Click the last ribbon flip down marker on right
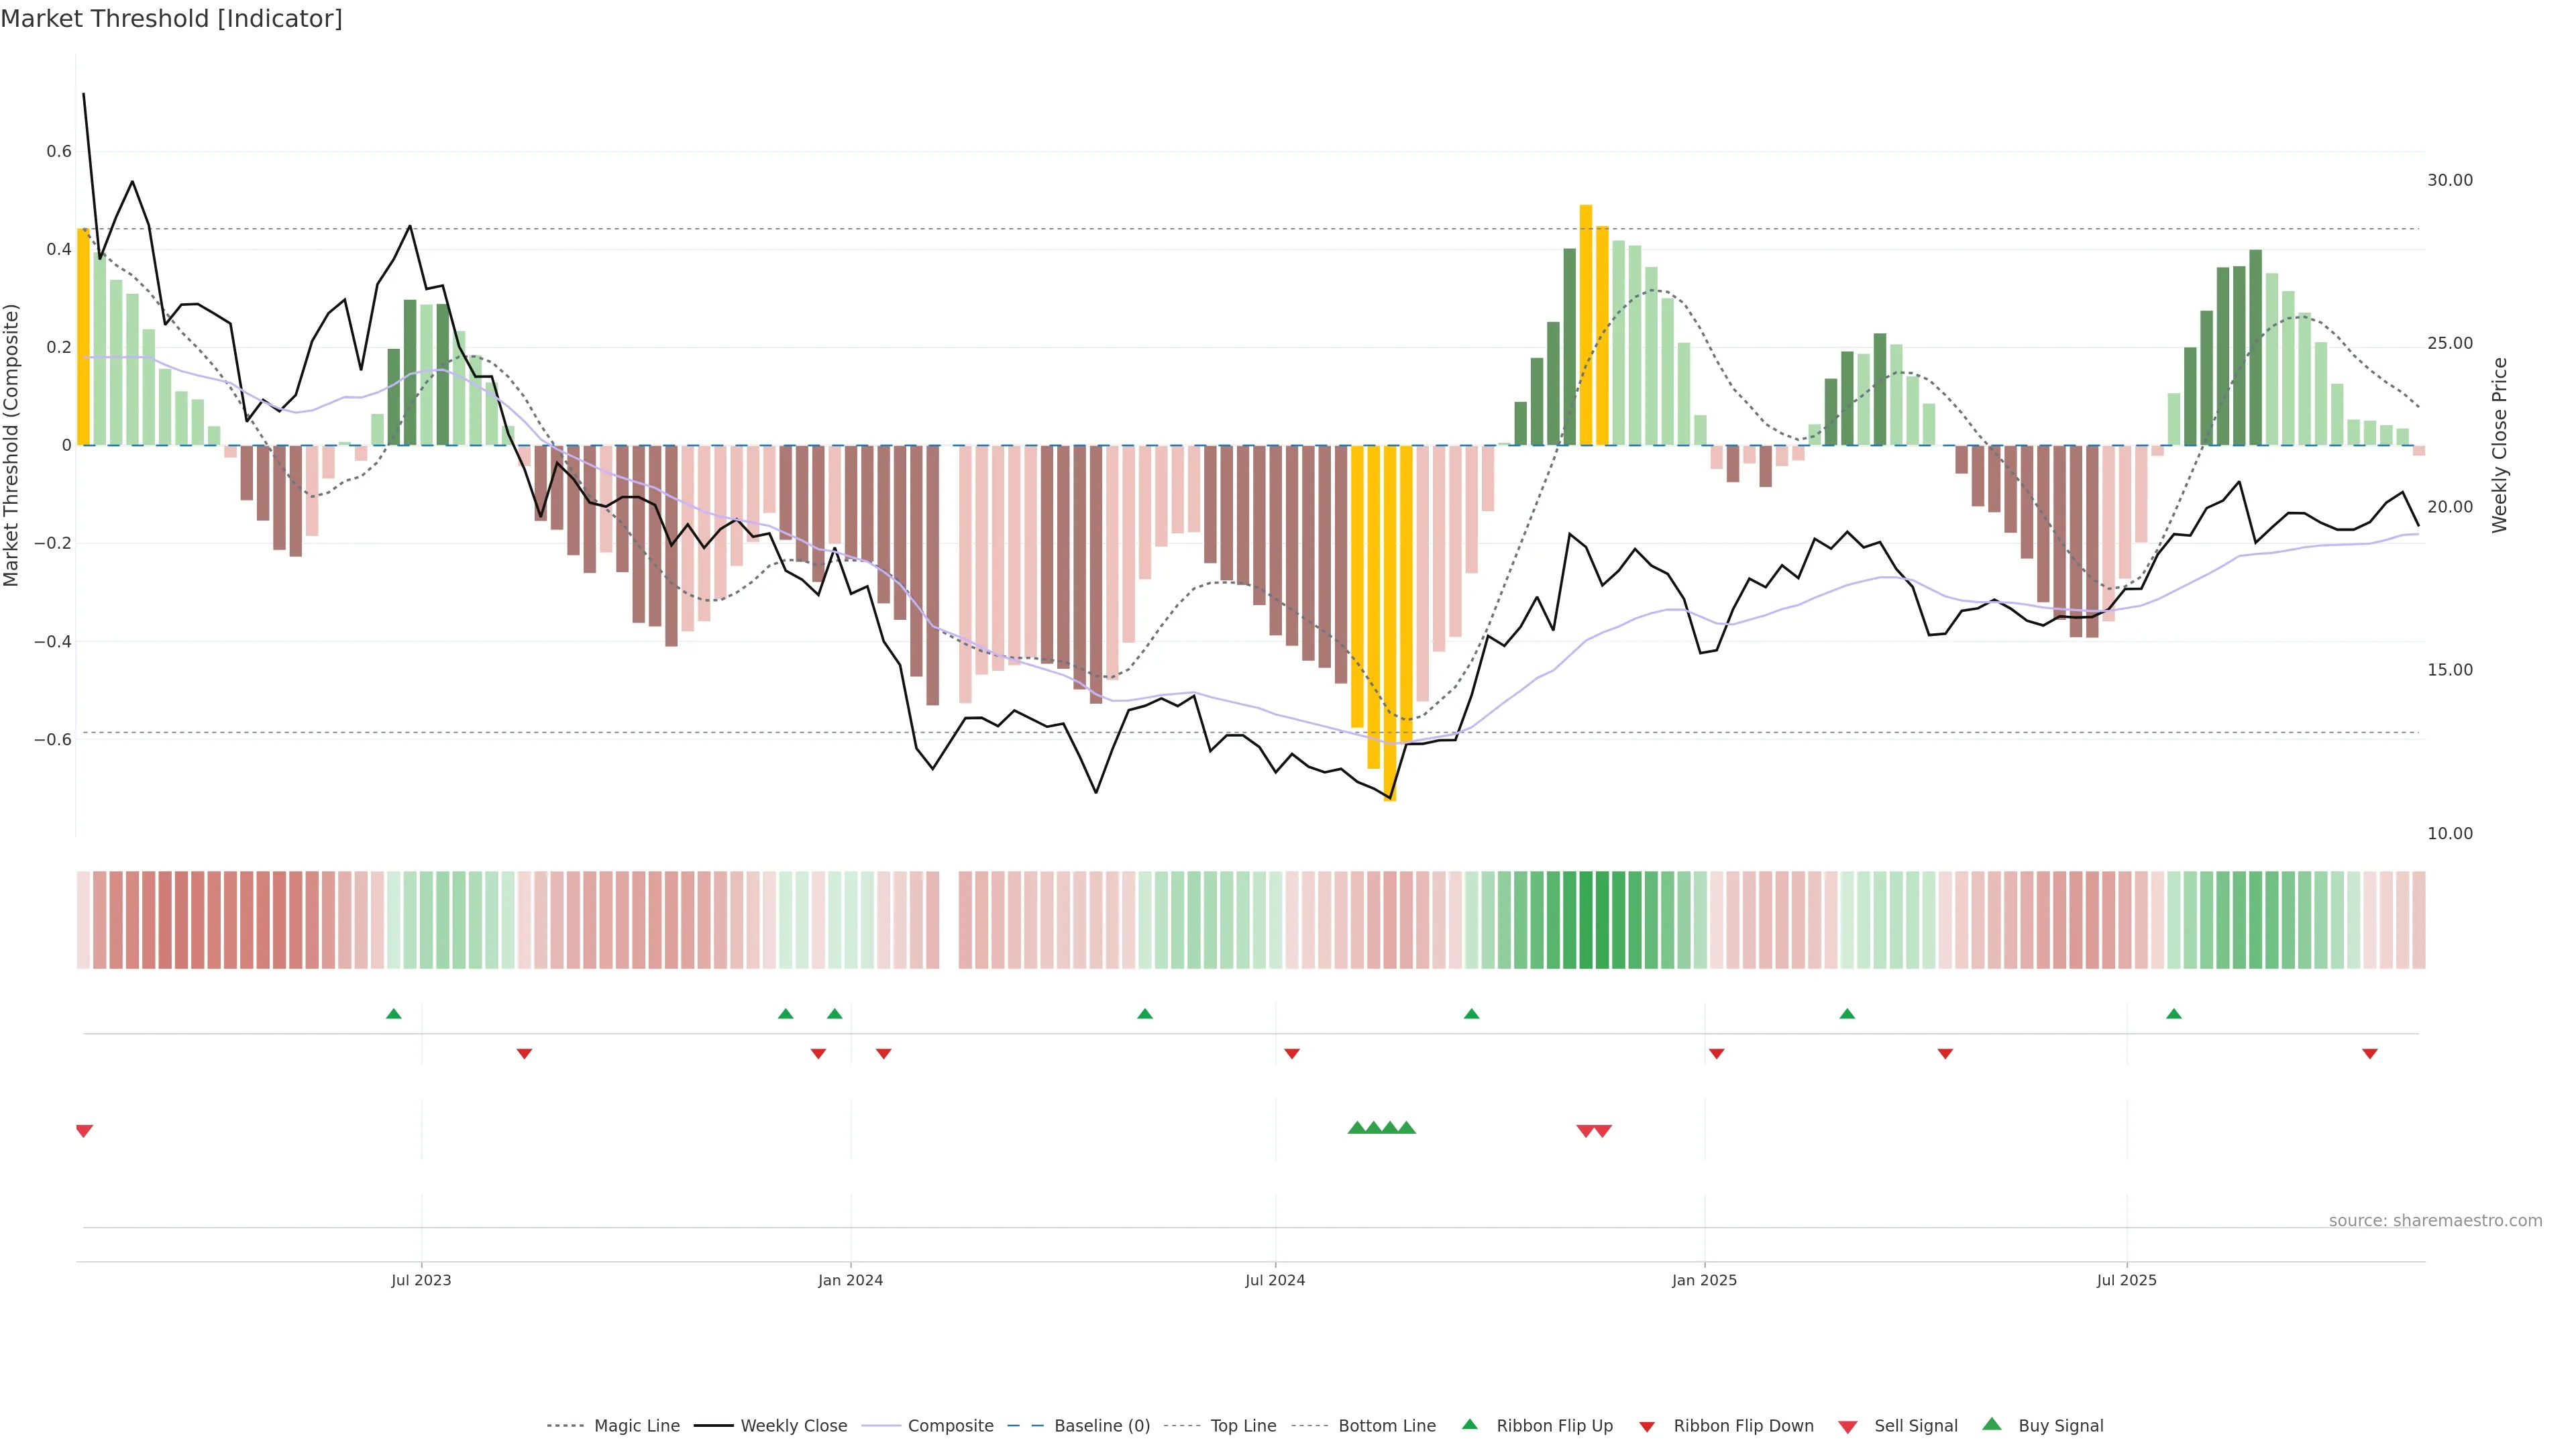The width and height of the screenshot is (2576, 1449). pyautogui.click(x=2369, y=1054)
